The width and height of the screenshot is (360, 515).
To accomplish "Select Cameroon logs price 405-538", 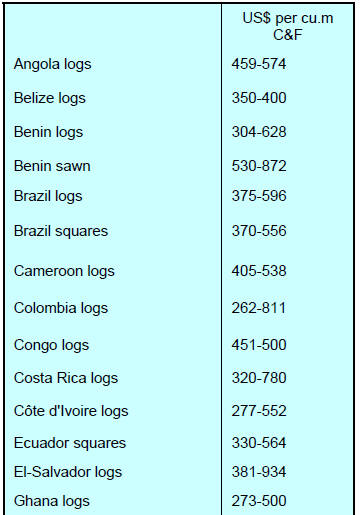I will 259,271.
